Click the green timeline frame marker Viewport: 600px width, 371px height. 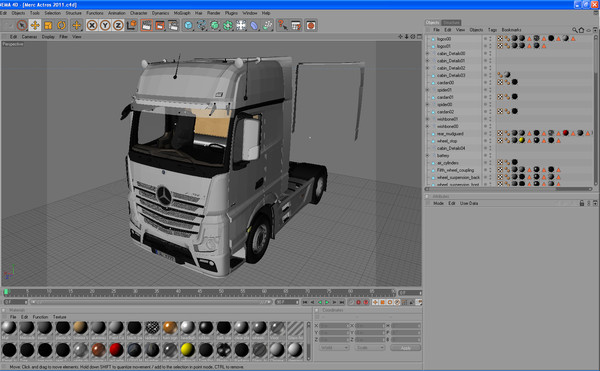tap(6, 292)
